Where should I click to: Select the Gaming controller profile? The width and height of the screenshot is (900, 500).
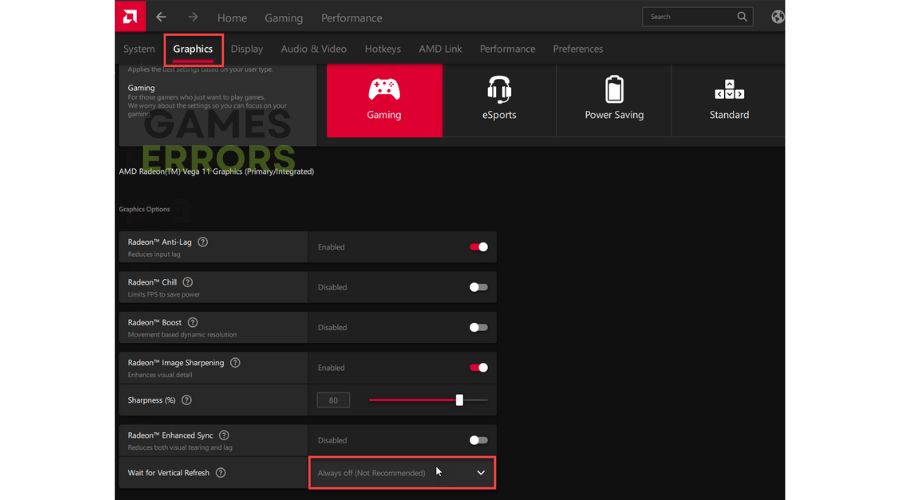pyautogui.click(x=385, y=100)
